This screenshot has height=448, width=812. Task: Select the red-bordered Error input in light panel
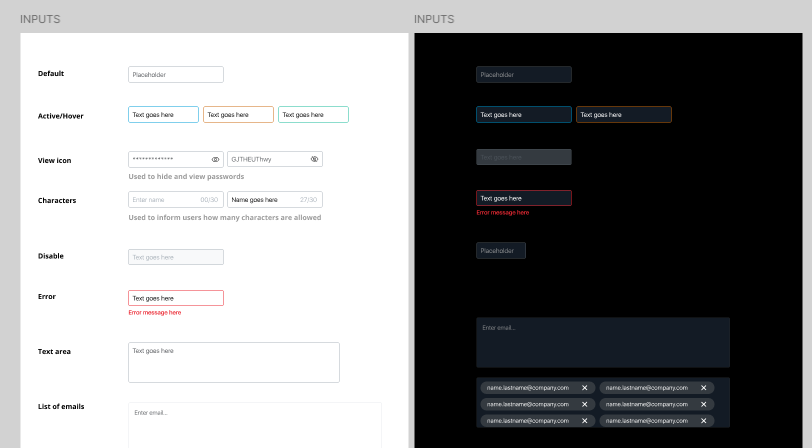coord(176,298)
